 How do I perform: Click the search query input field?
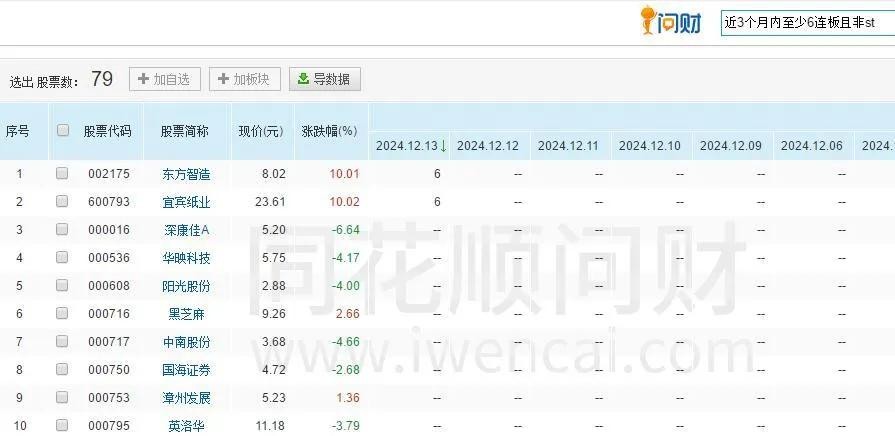(x=806, y=22)
